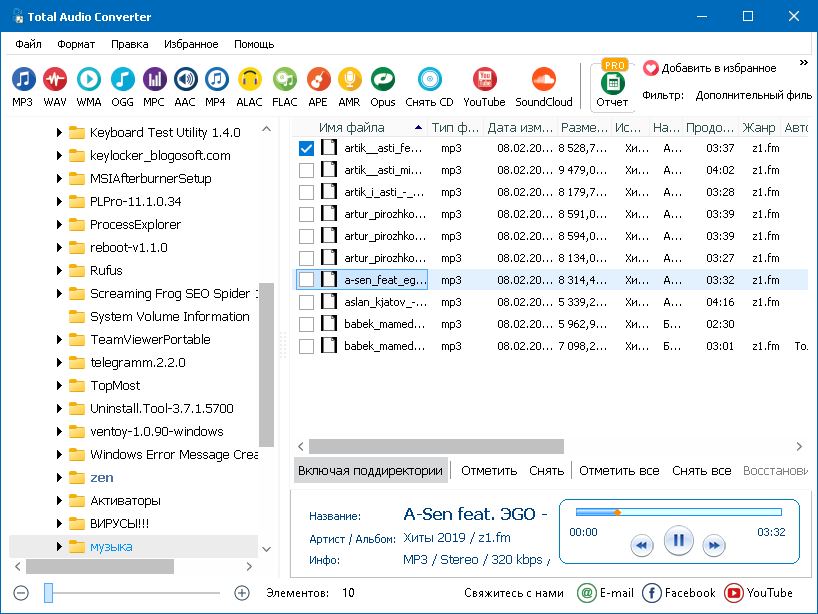Expand the Keyboard Test Utility 1.4.0 folder

pyautogui.click(x=59, y=133)
